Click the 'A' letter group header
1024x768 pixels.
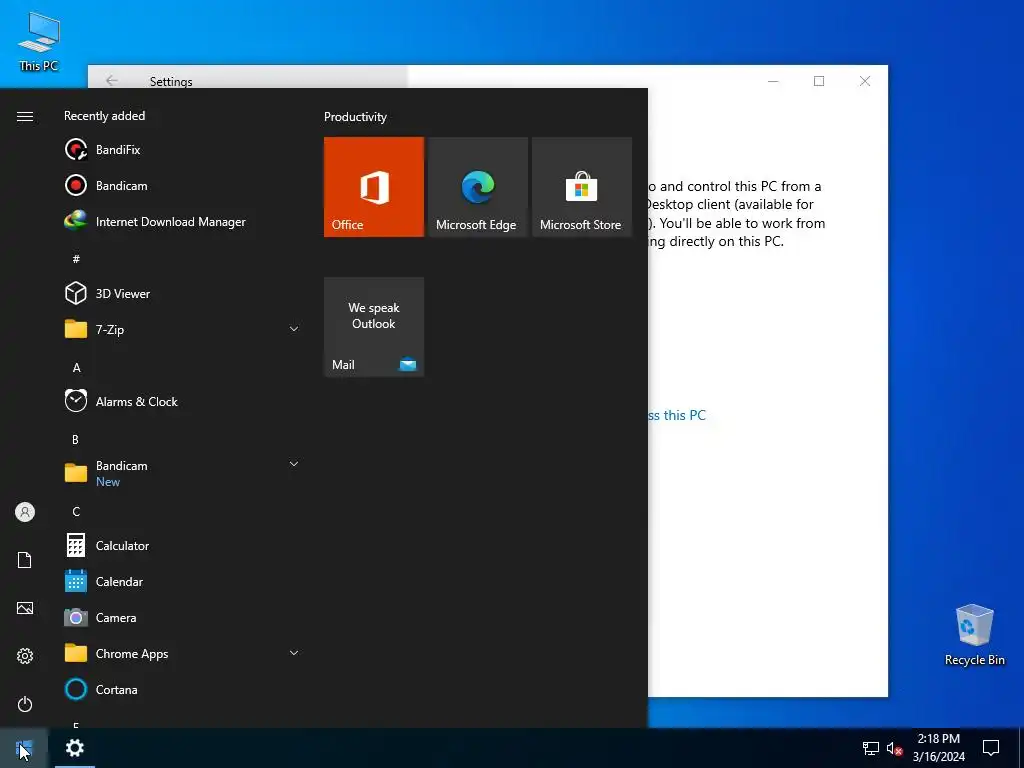tap(76, 368)
